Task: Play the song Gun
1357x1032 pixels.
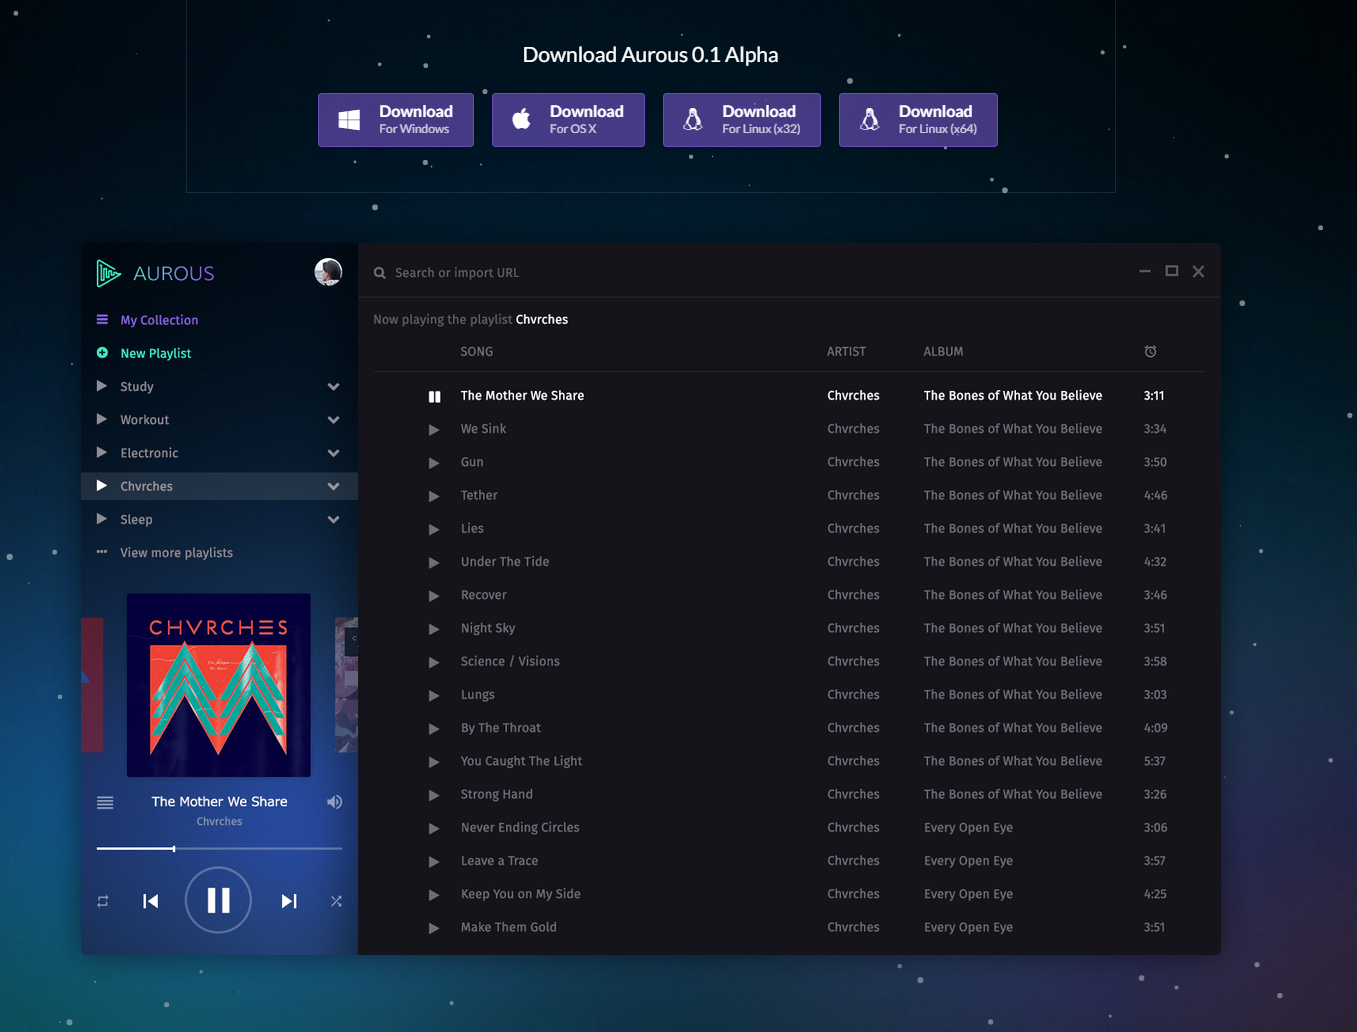Action: pos(434,462)
